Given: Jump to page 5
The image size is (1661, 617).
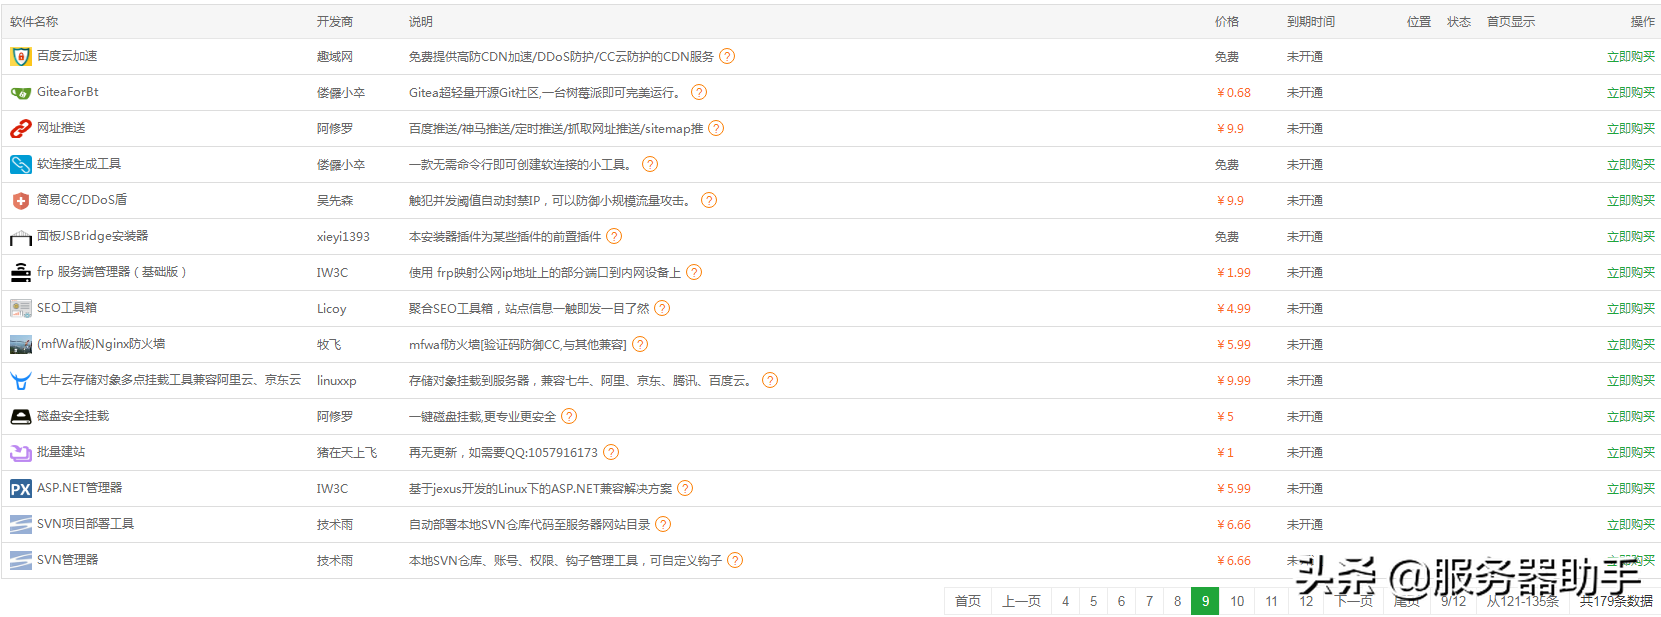Looking at the screenshot, I should click(1094, 601).
